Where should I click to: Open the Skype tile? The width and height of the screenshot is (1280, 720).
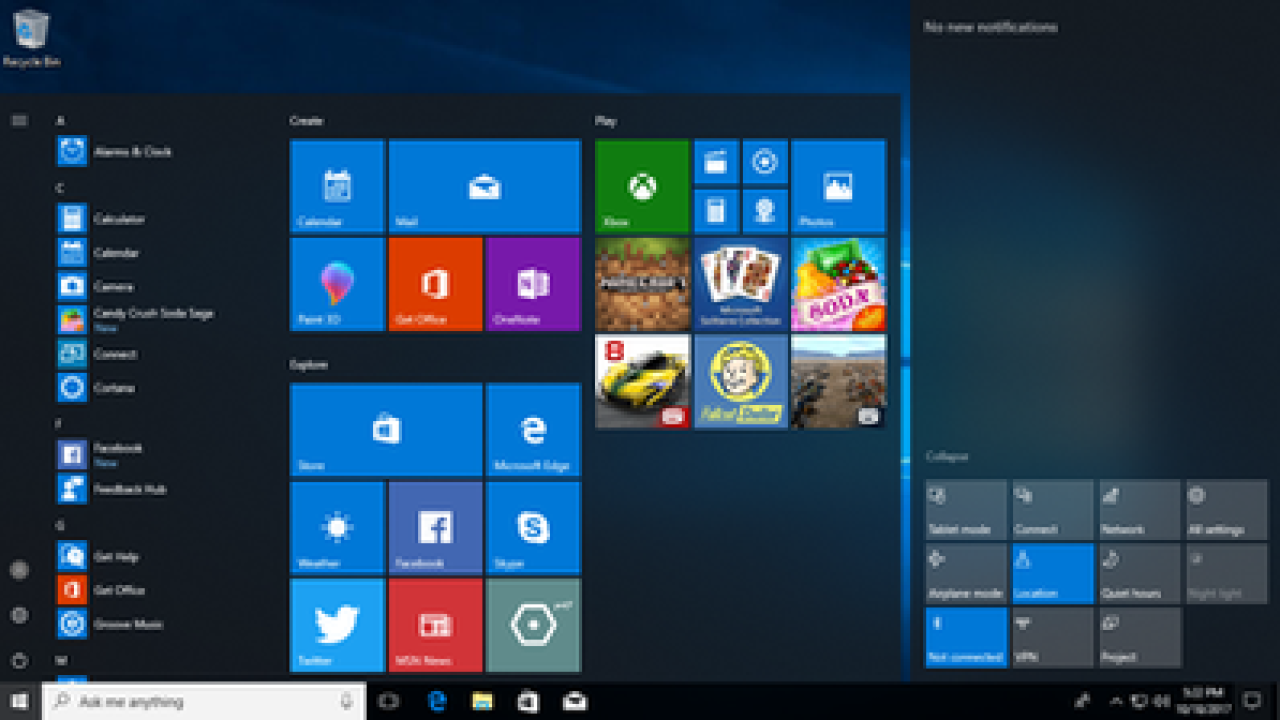(x=532, y=527)
